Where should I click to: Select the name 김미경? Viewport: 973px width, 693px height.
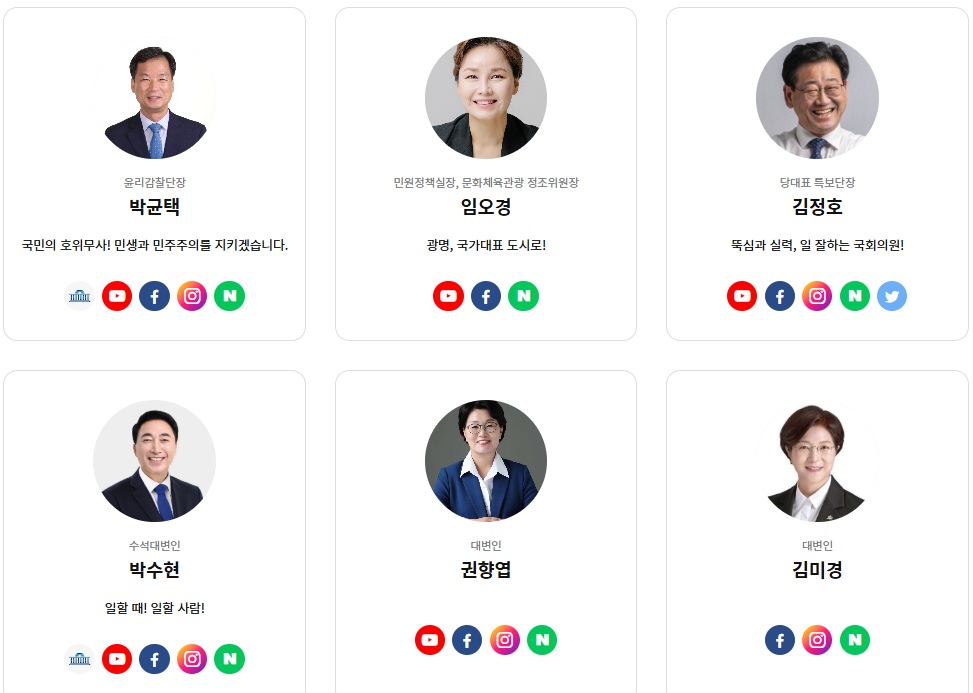(x=817, y=570)
